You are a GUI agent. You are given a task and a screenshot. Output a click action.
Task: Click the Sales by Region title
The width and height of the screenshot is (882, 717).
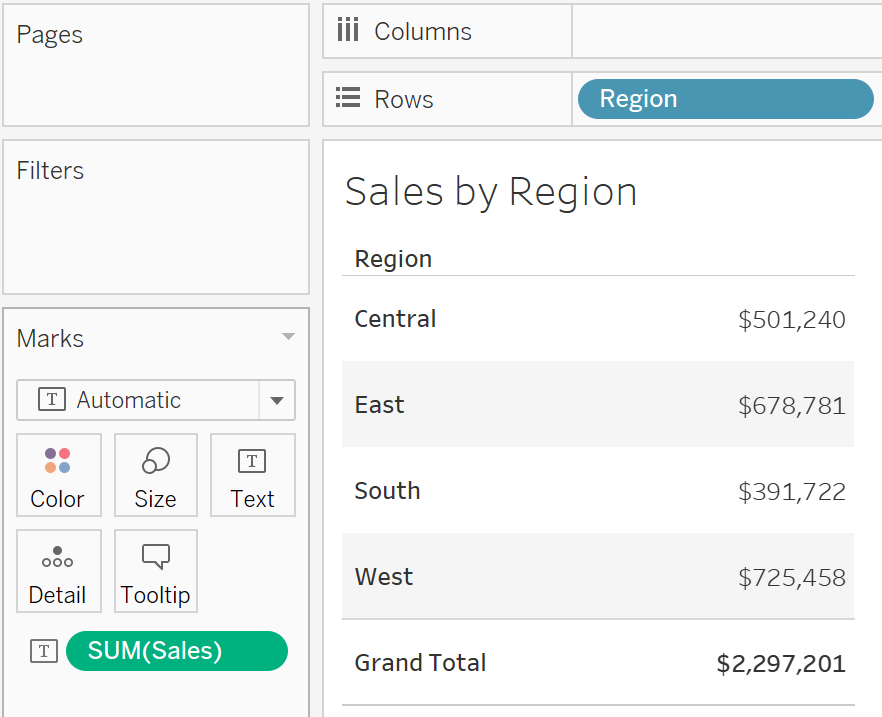click(490, 192)
